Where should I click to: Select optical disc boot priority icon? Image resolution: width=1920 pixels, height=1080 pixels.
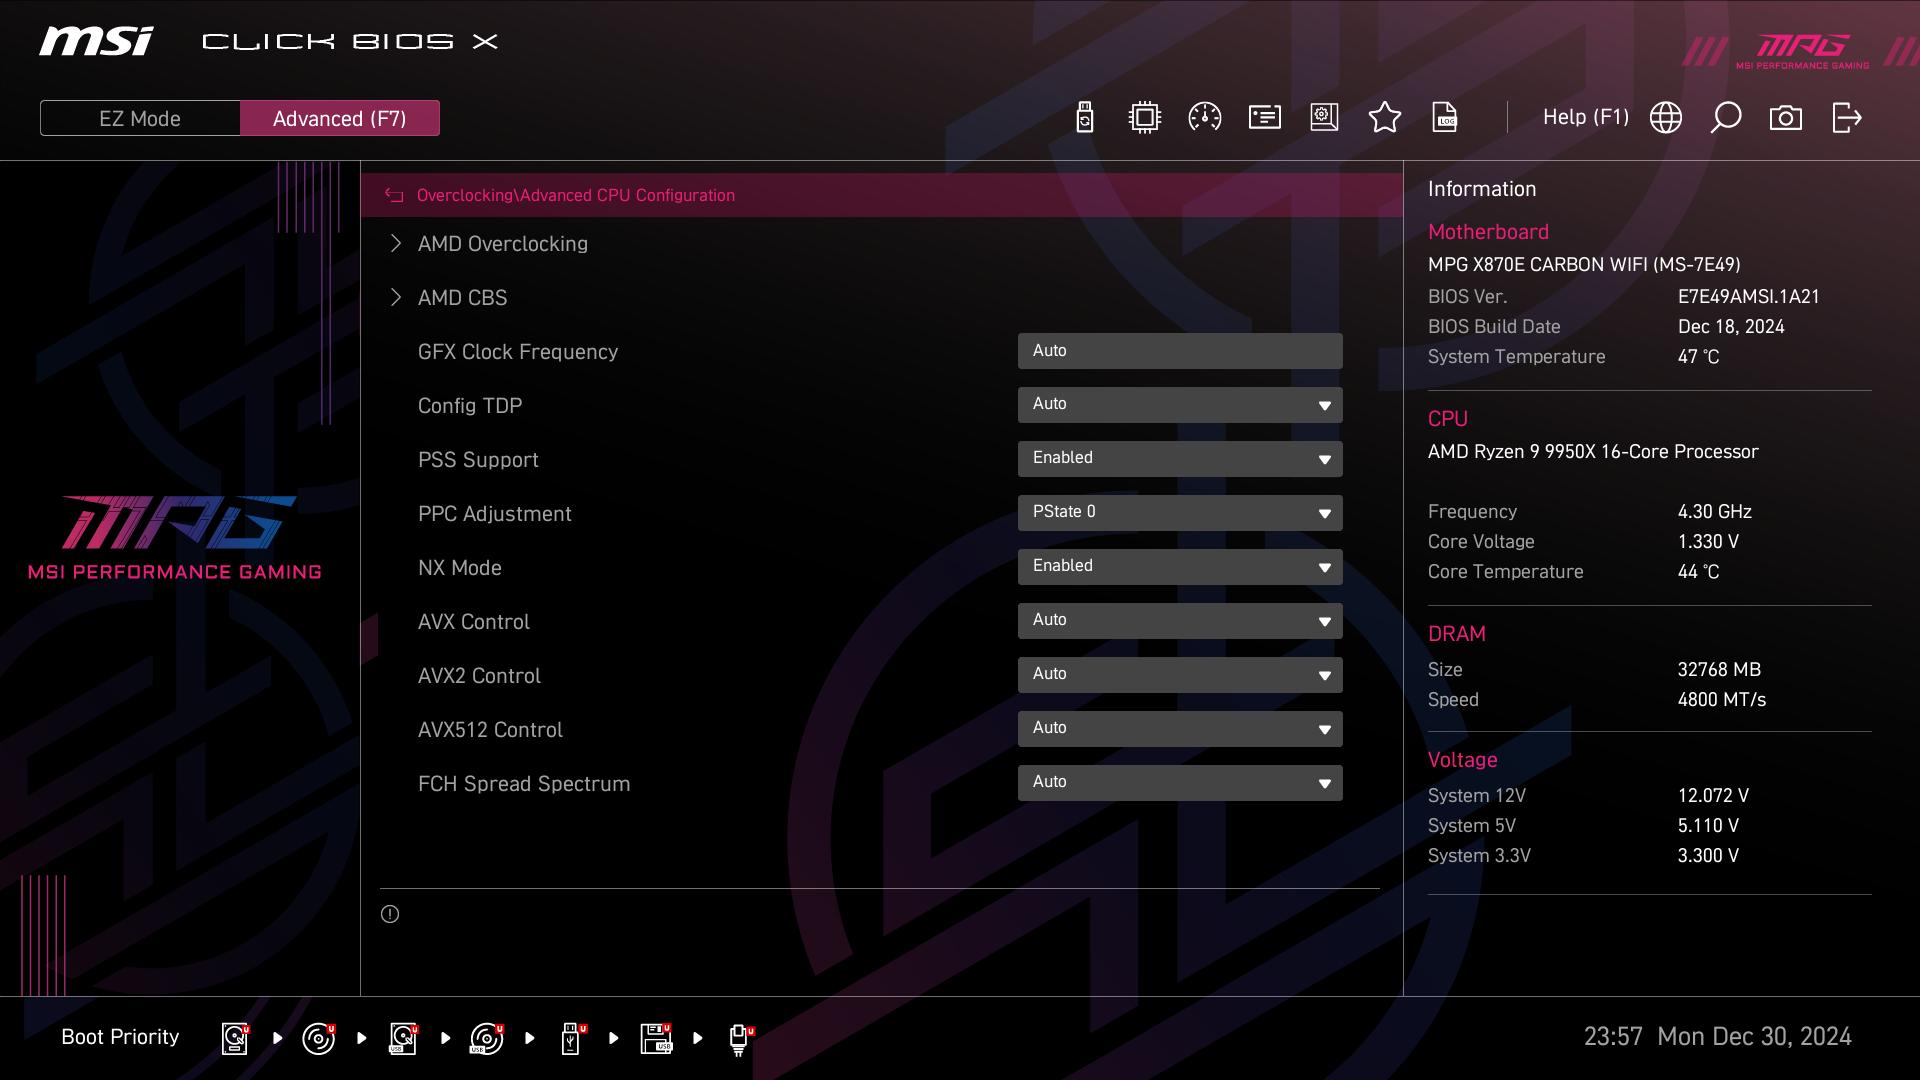pyautogui.click(x=319, y=1038)
